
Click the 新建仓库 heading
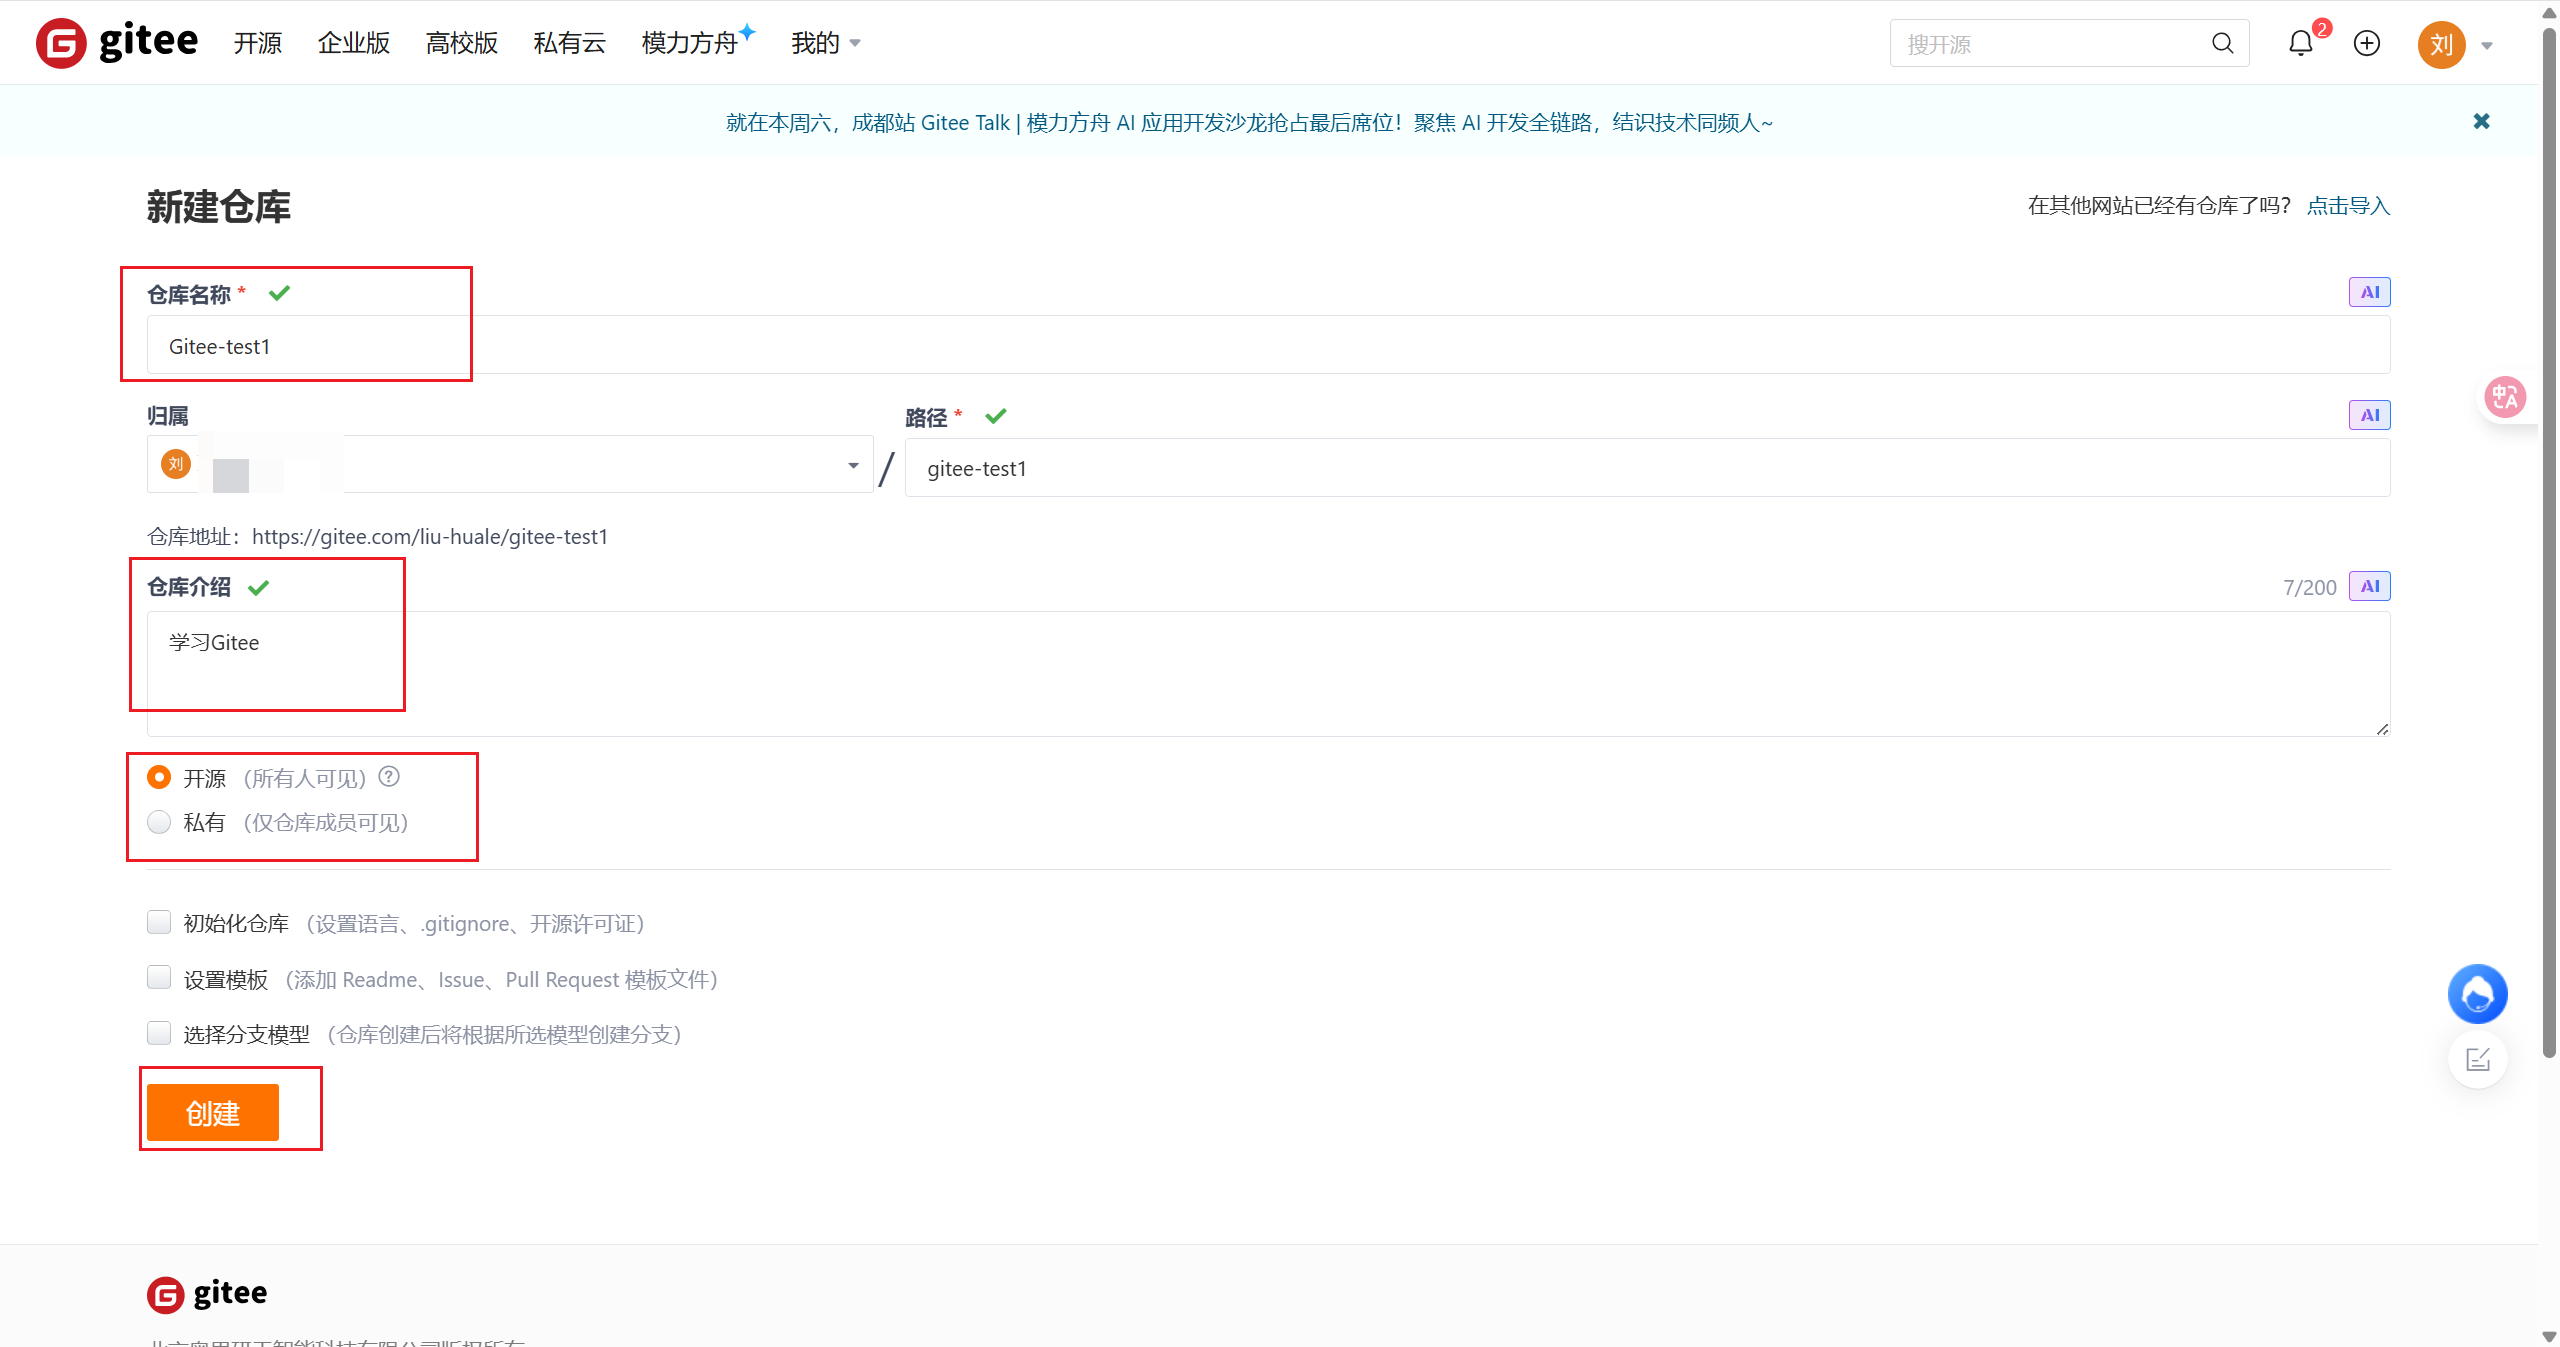click(x=219, y=207)
